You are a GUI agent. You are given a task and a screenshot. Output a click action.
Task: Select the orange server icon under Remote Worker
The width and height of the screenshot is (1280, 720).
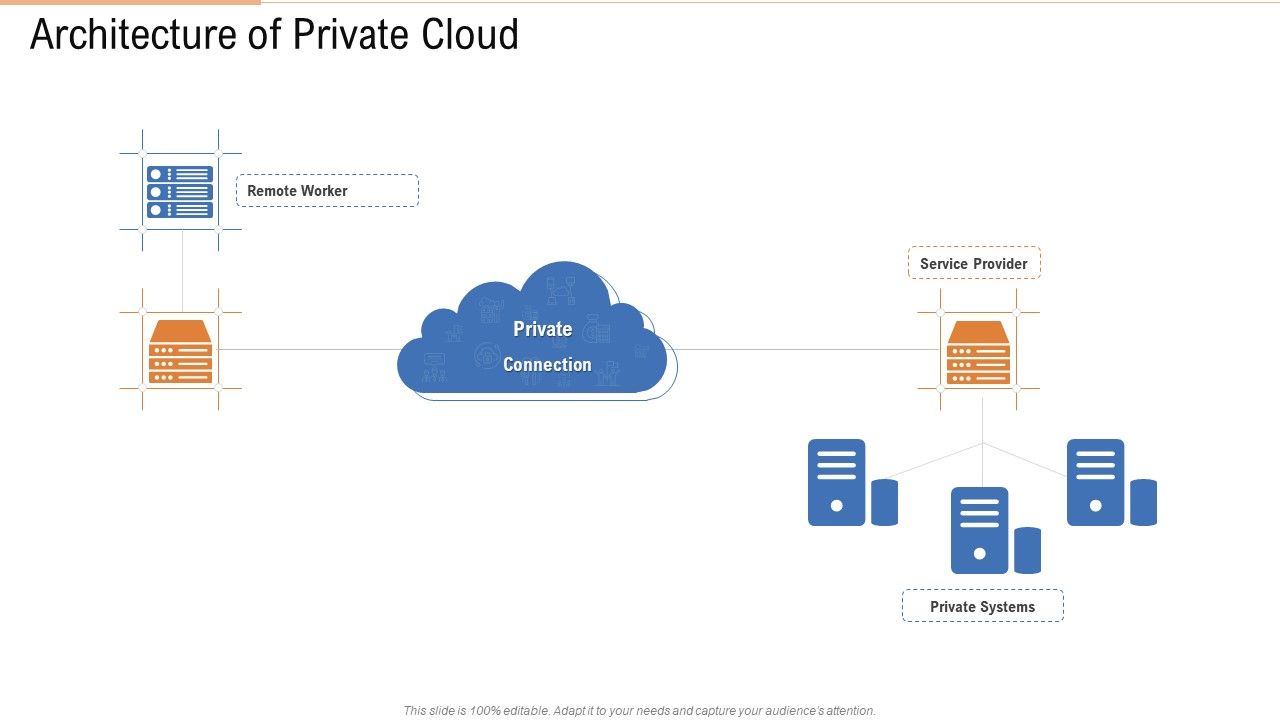(x=180, y=351)
